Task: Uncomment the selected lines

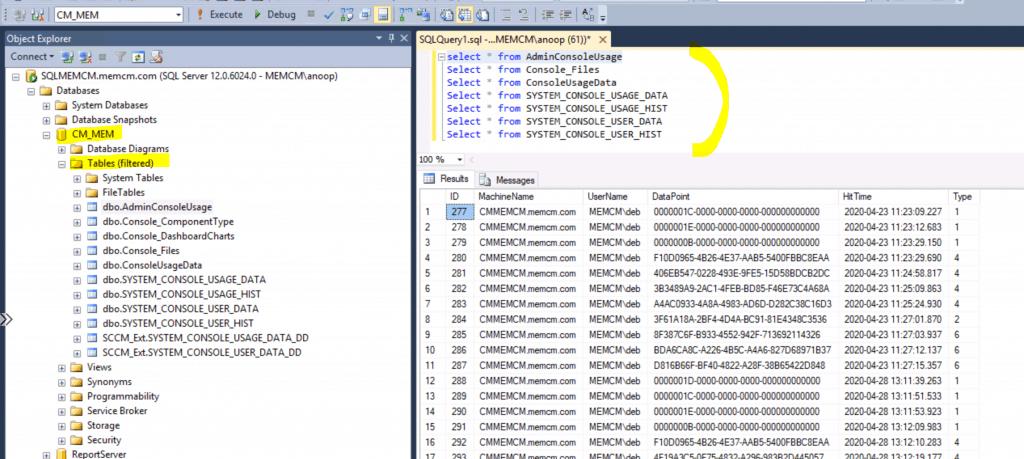Action: tap(524, 14)
